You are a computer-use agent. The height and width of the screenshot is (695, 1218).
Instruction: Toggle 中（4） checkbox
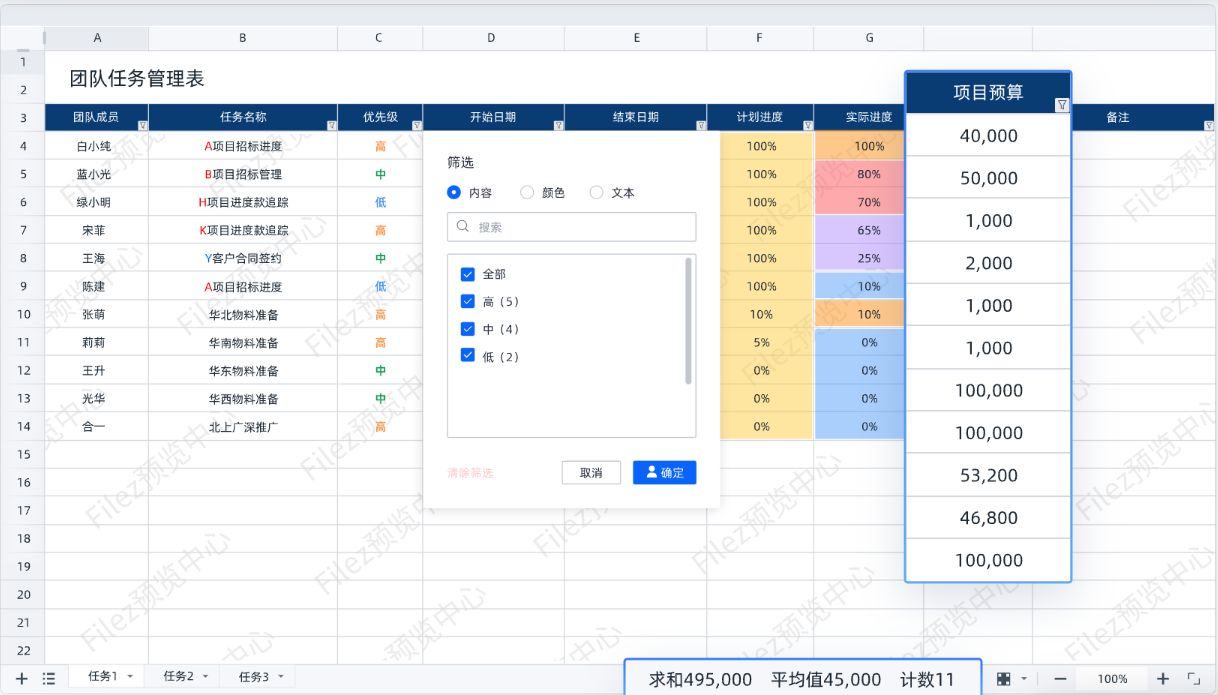pos(467,329)
